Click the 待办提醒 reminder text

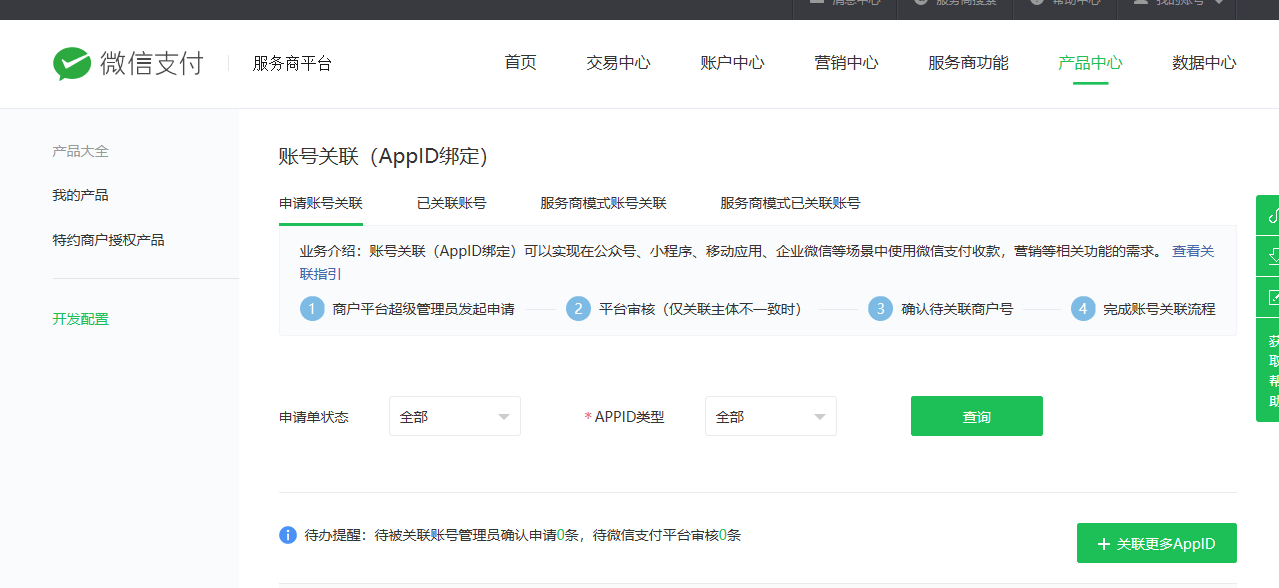[523, 535]
